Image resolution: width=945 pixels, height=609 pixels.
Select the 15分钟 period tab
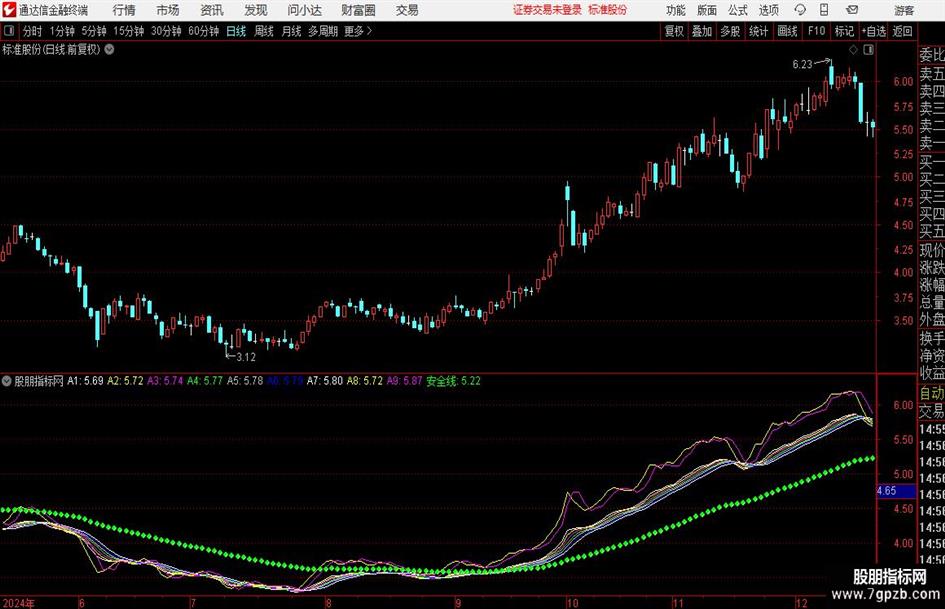coord(128,31)
